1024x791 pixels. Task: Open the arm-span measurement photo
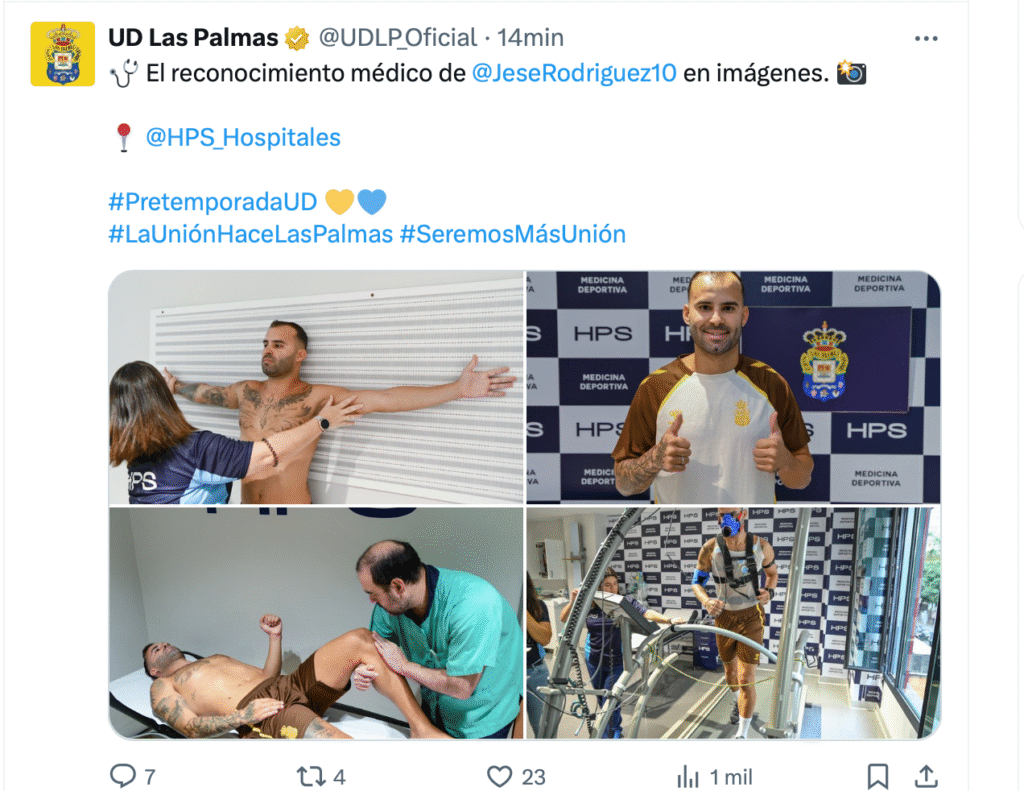pyautogui.click(x=316, y=387)
